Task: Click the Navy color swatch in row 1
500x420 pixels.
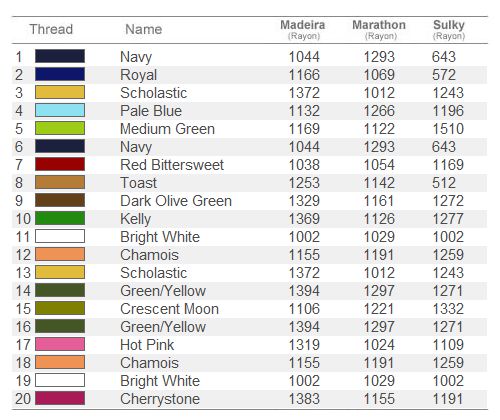Action: click(x=60, y=56)
